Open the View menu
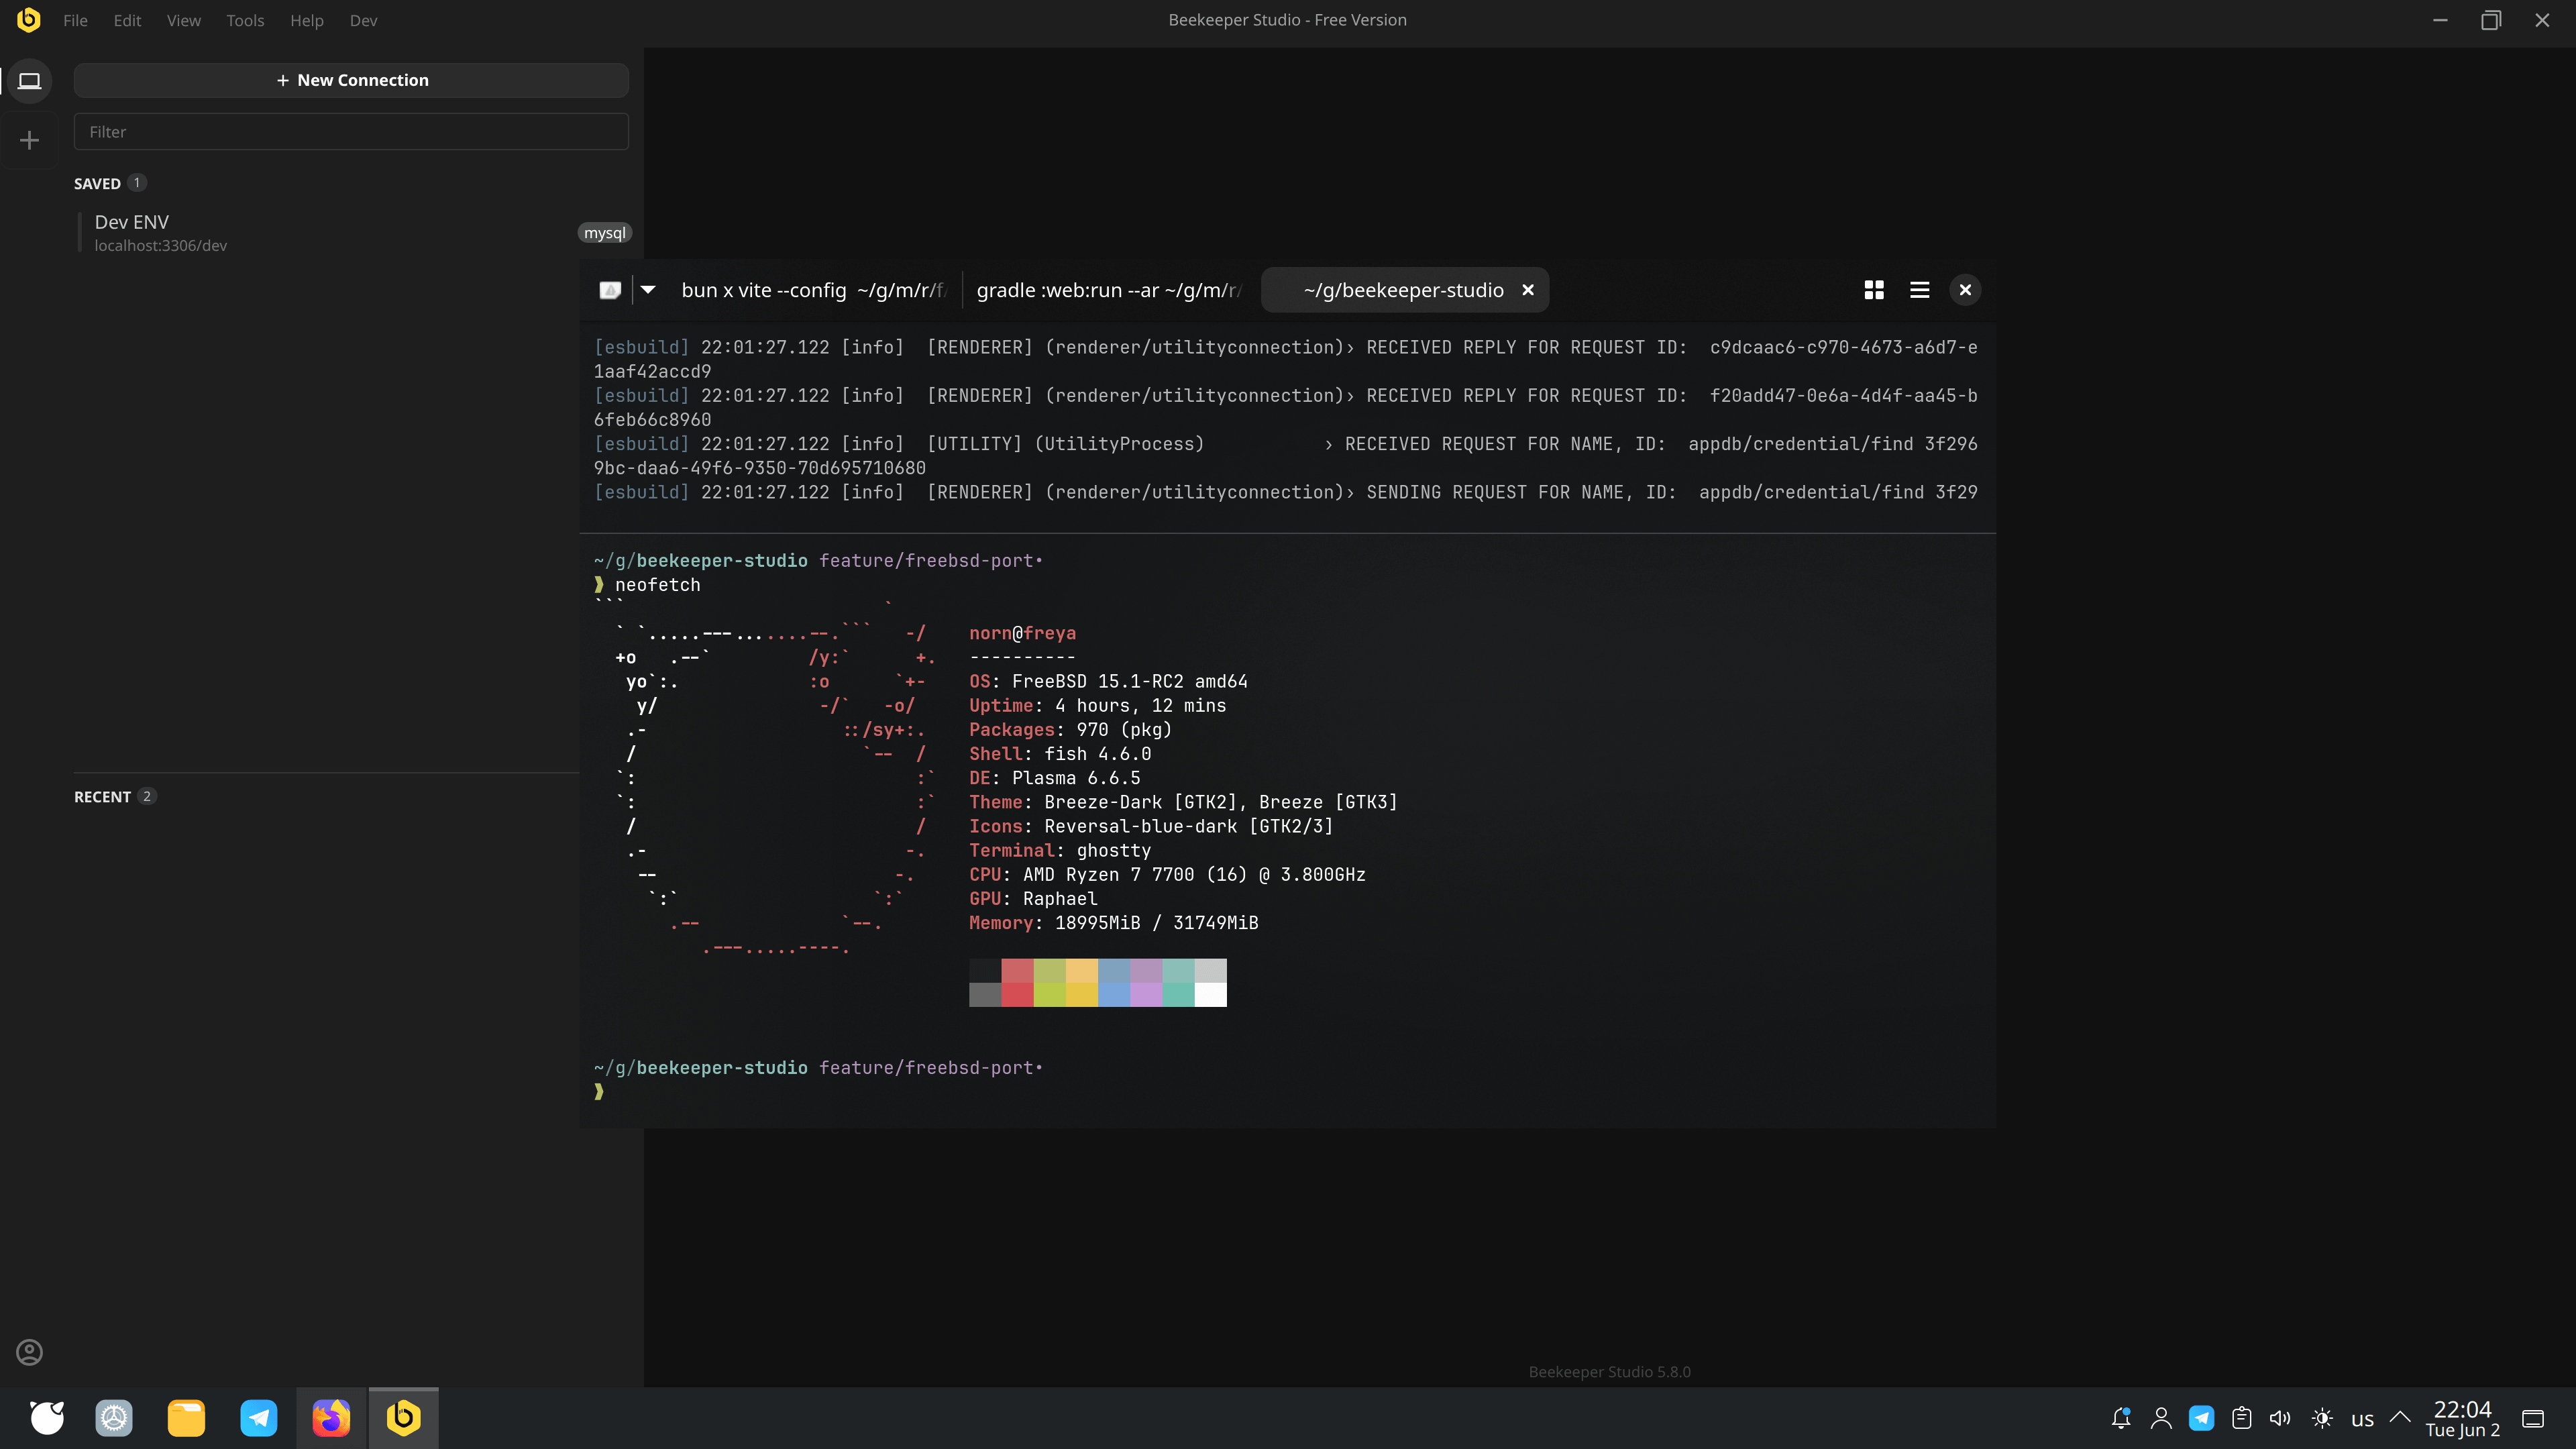2576x1449 pixels. click(x=184, y=20)
